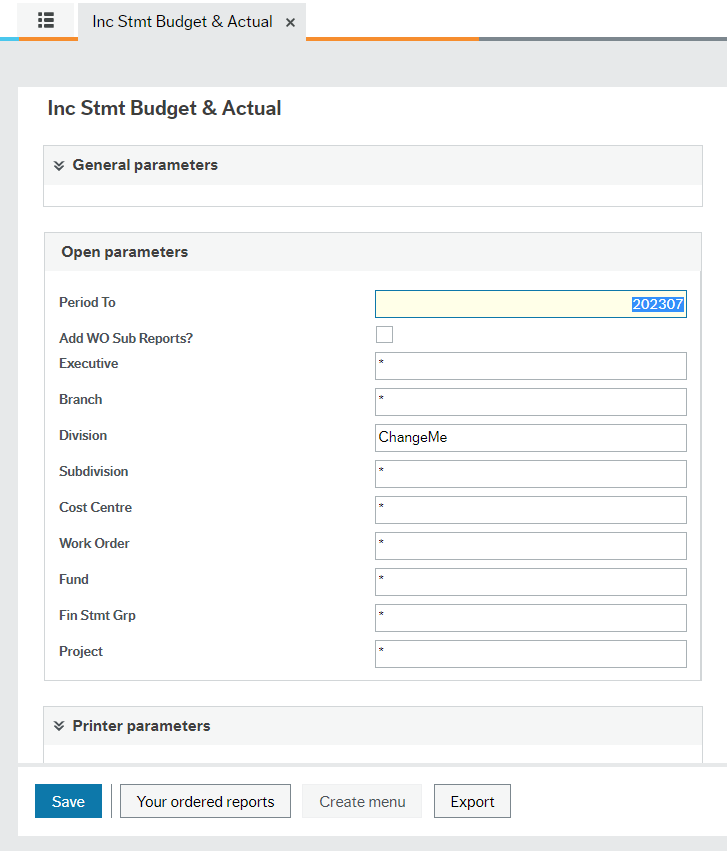727x851 pixels.
Task: Click the Executive parameter field
Action: [530, 365]
